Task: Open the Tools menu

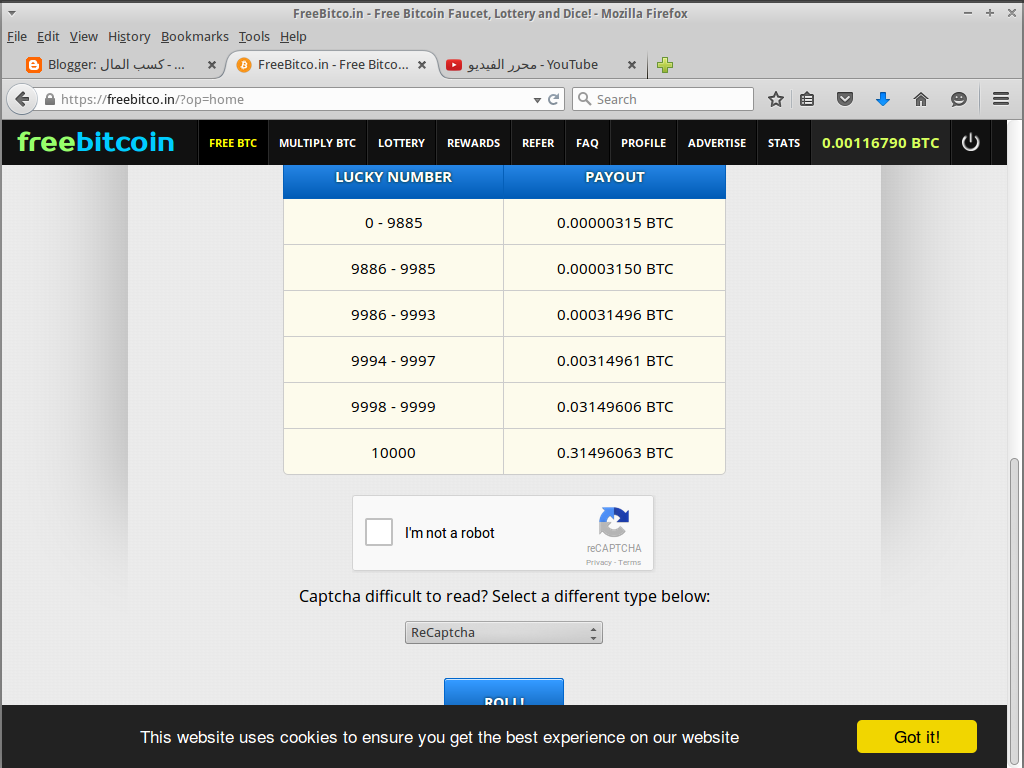Action: [254, 37]
